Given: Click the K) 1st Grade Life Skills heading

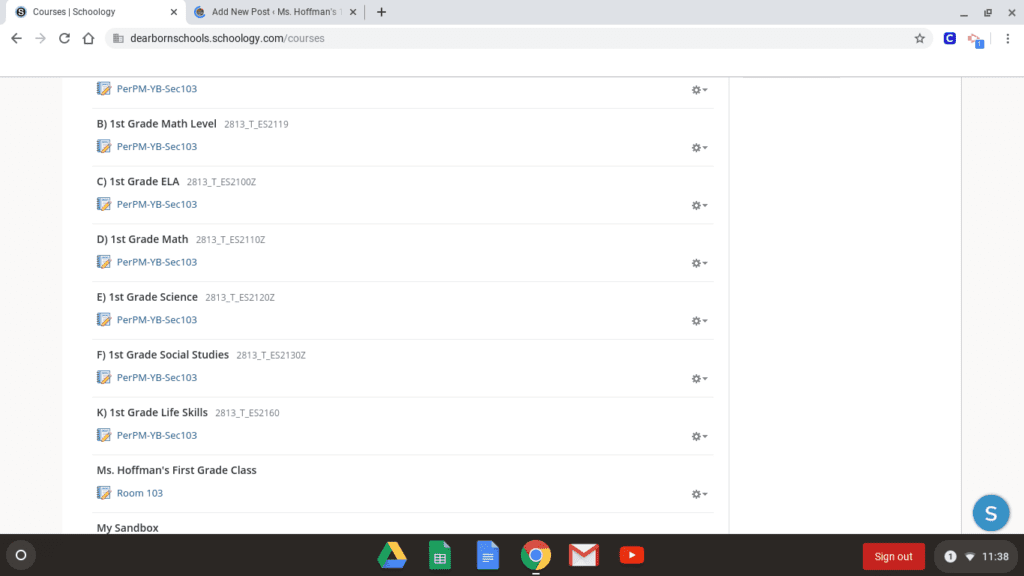Looking at the screenshot, I should tap(152, 413).
